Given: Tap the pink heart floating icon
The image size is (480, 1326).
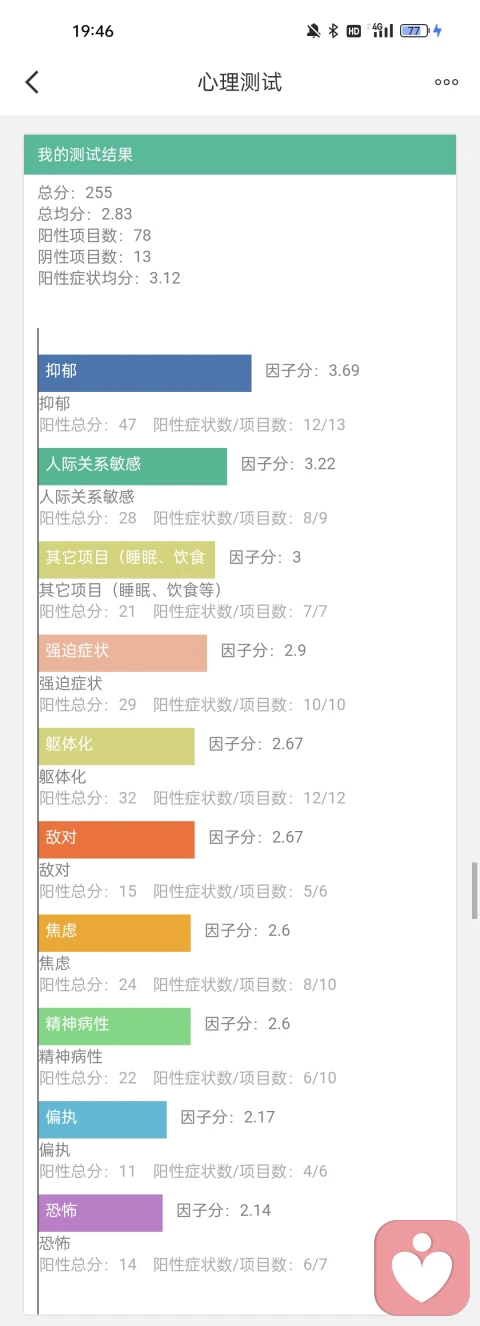Looking at the screenshot, I should tap(422, 1267).
